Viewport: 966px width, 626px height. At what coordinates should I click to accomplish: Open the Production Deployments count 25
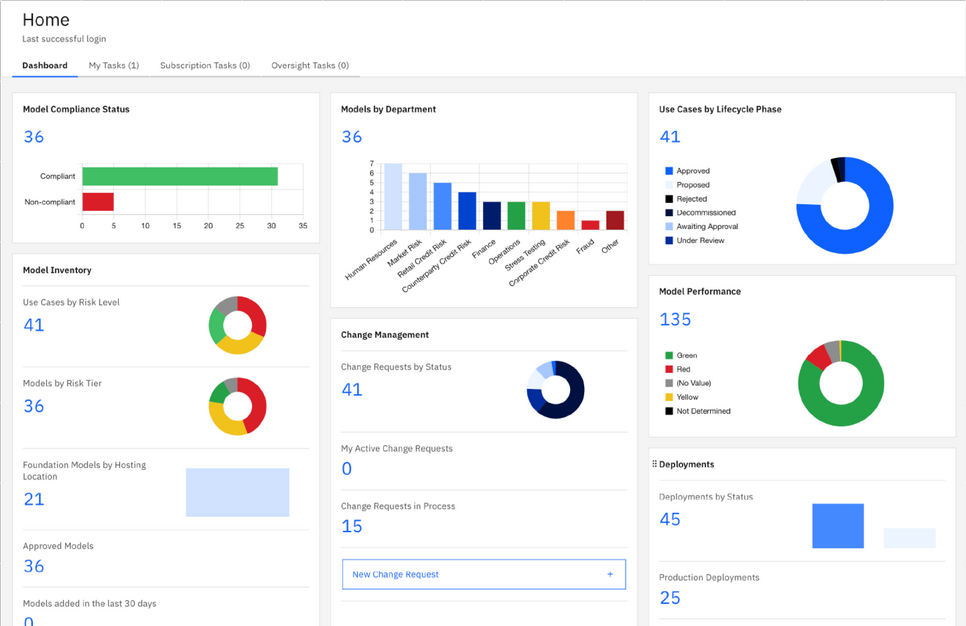(670, 598)
